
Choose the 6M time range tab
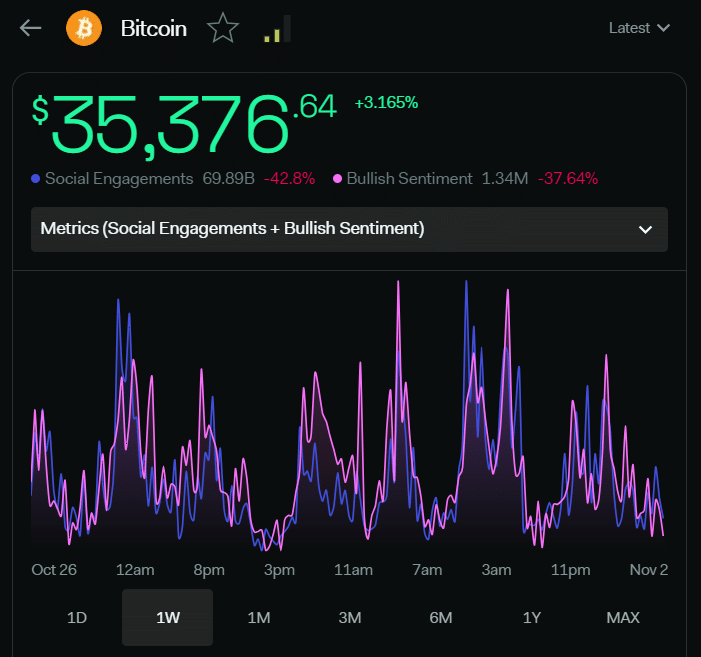pos(441,618)
